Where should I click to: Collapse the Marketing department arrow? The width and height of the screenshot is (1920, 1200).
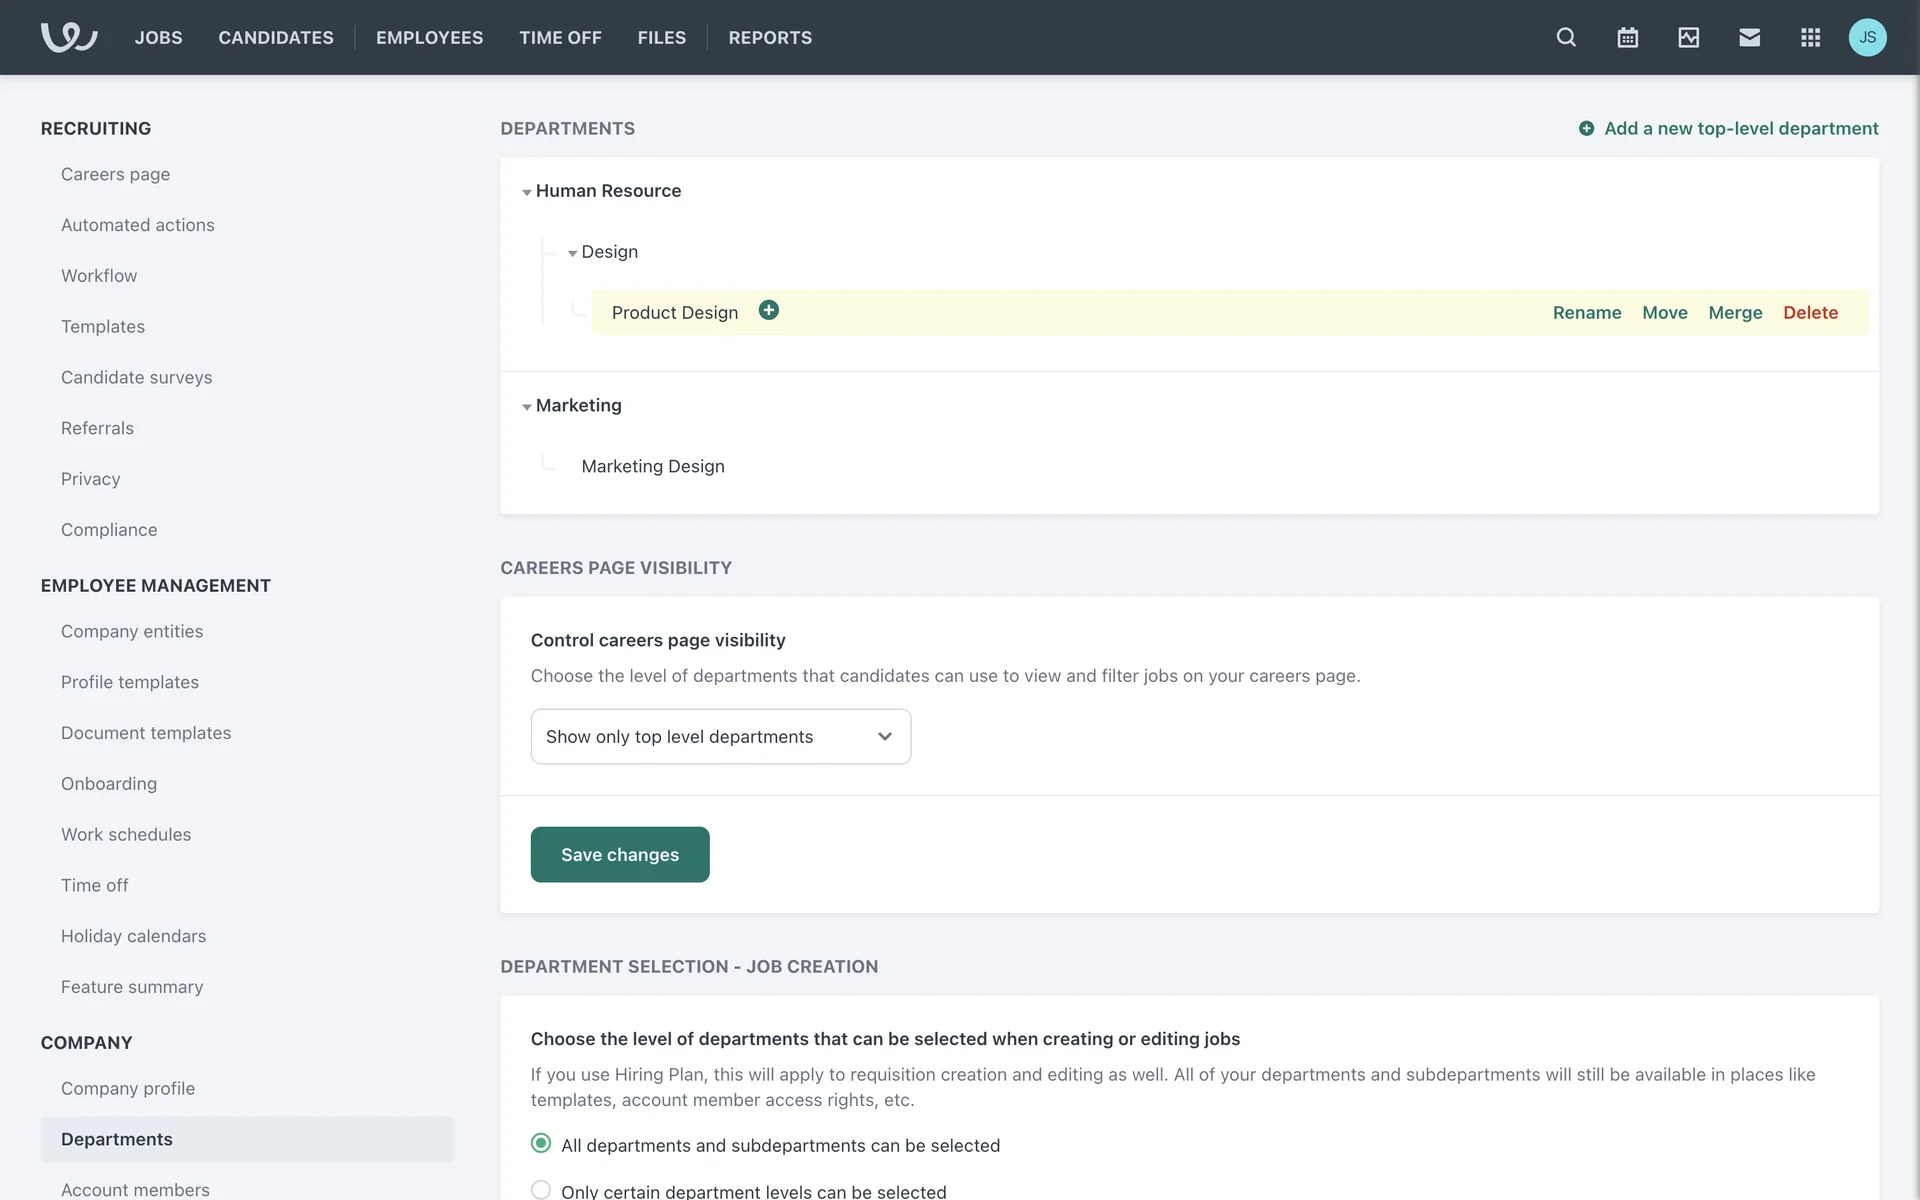pos(526,407)
